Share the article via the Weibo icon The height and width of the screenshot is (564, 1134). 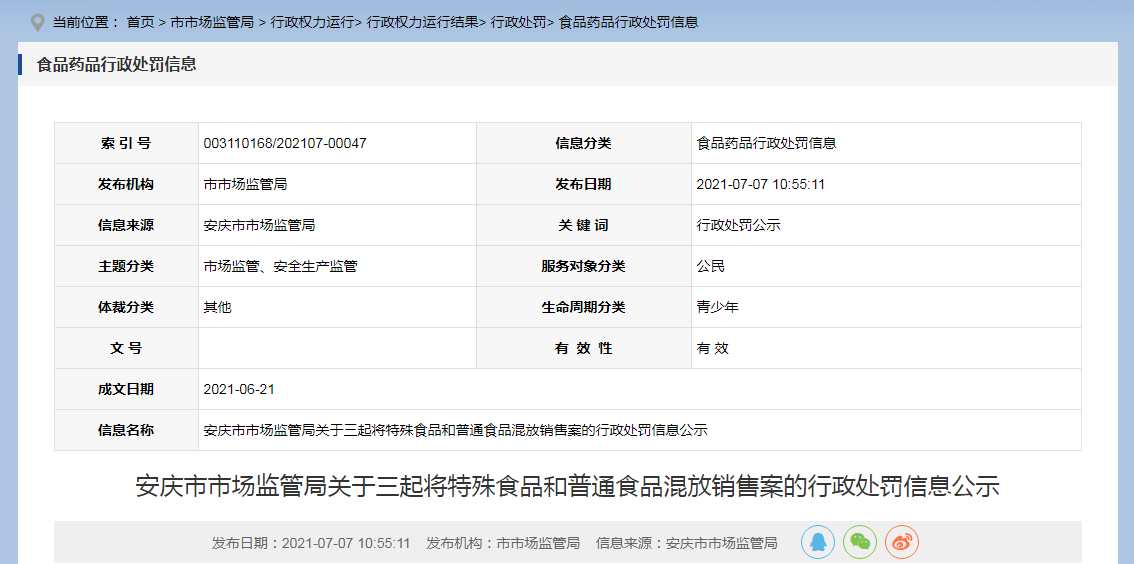click(x=902, y=542)
